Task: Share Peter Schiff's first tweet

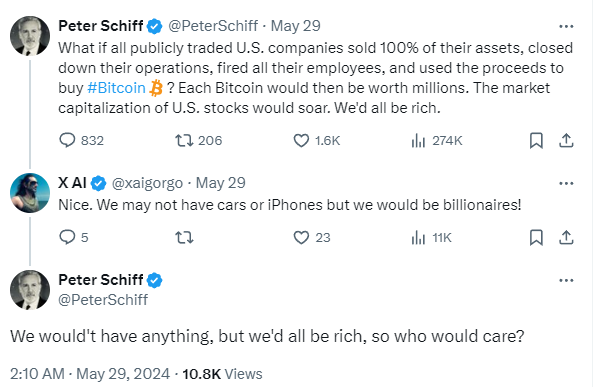Action: (x=566, y=140)
